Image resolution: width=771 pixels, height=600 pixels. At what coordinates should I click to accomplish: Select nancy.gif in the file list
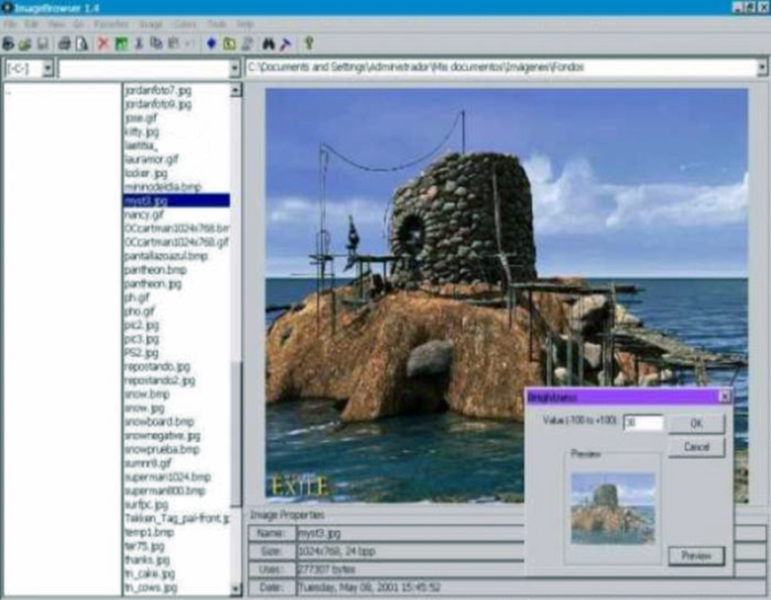[144, 214]
